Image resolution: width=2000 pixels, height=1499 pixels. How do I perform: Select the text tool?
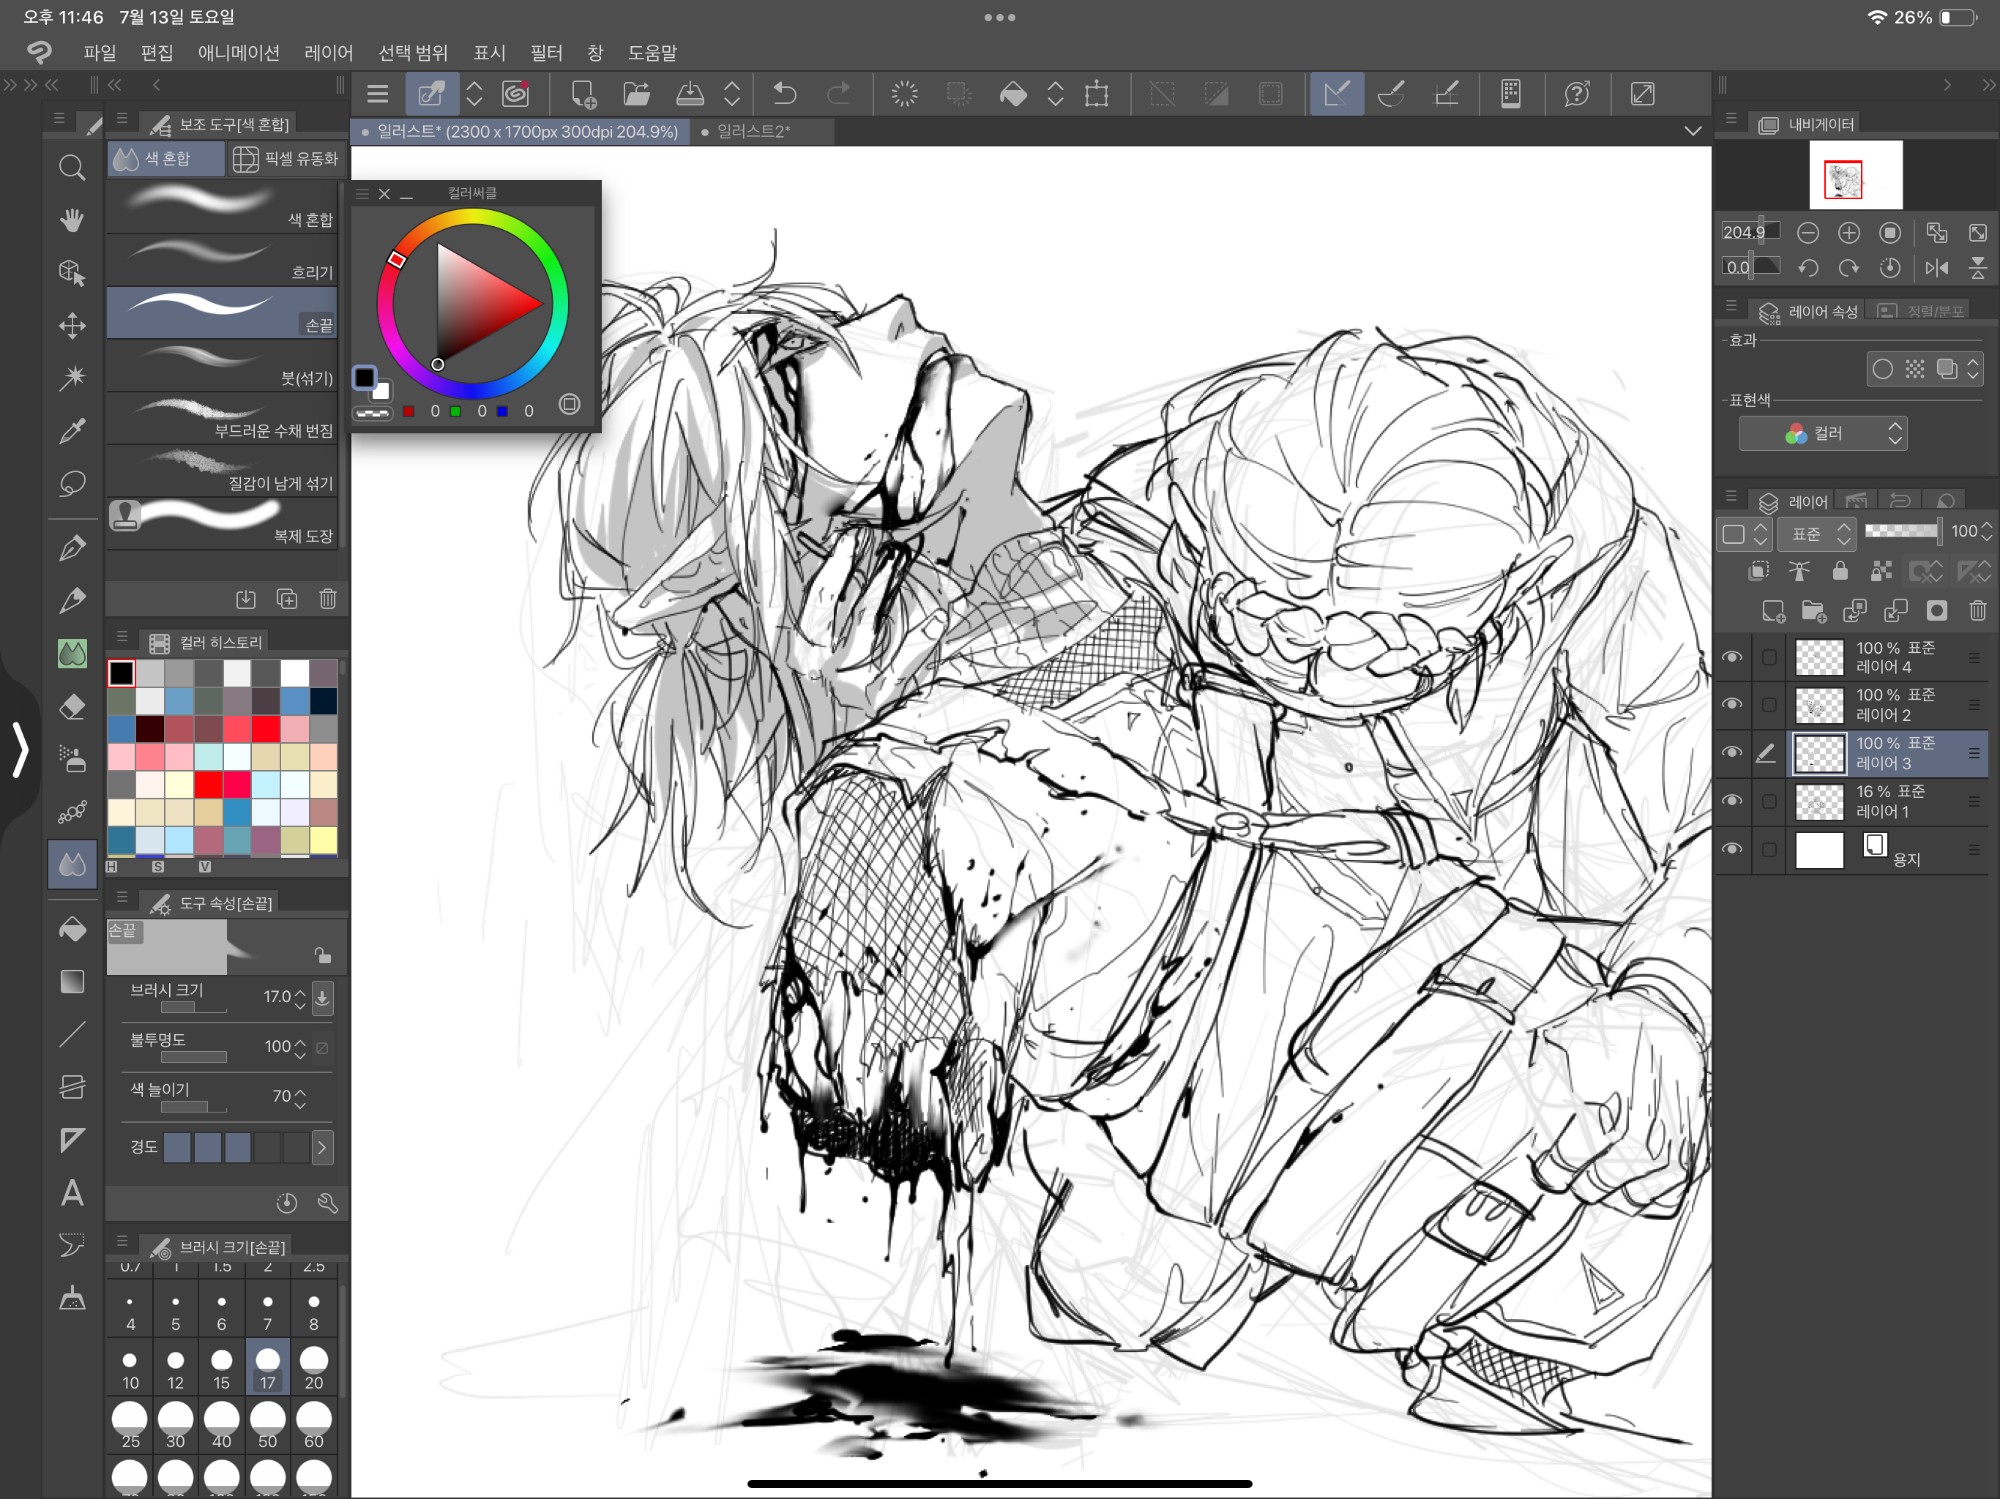tap(72, 1193)
